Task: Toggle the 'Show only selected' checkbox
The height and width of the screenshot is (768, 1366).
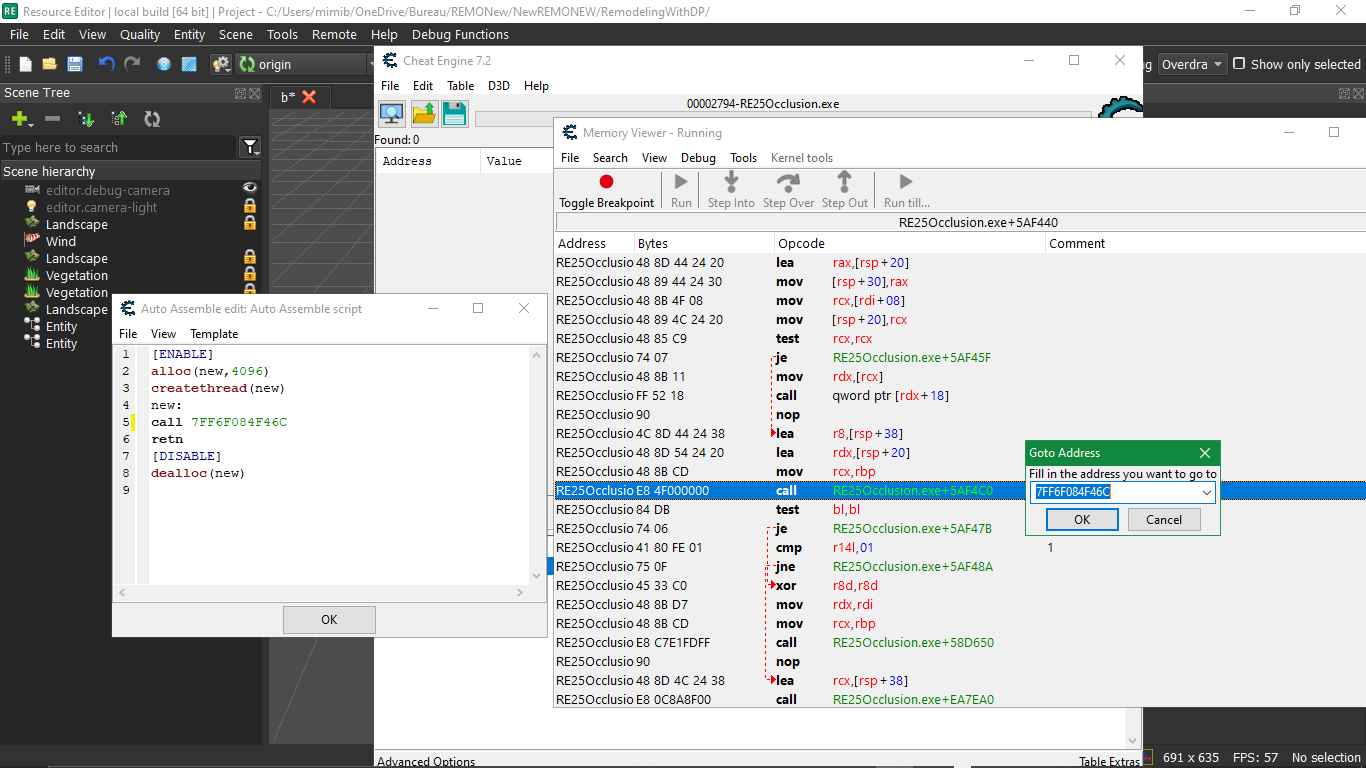Action: pyautogui.click(x=1239, y=64)
